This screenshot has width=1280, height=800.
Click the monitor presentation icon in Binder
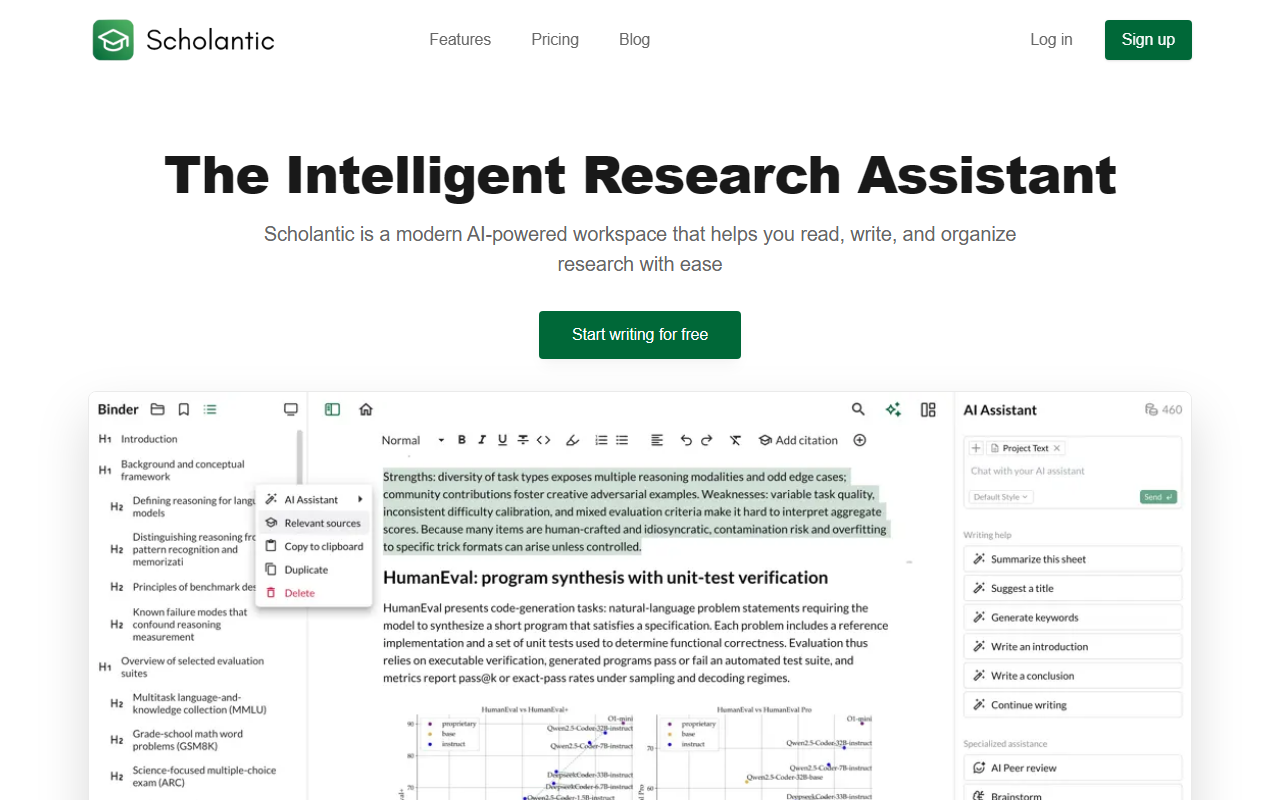click(x=291, y=409)
